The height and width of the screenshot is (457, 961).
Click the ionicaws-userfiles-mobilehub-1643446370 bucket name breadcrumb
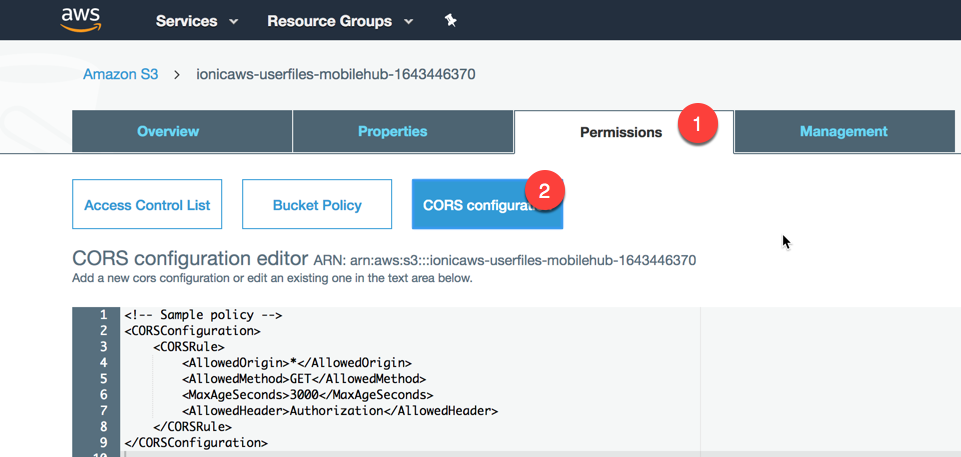coord(336,75)
